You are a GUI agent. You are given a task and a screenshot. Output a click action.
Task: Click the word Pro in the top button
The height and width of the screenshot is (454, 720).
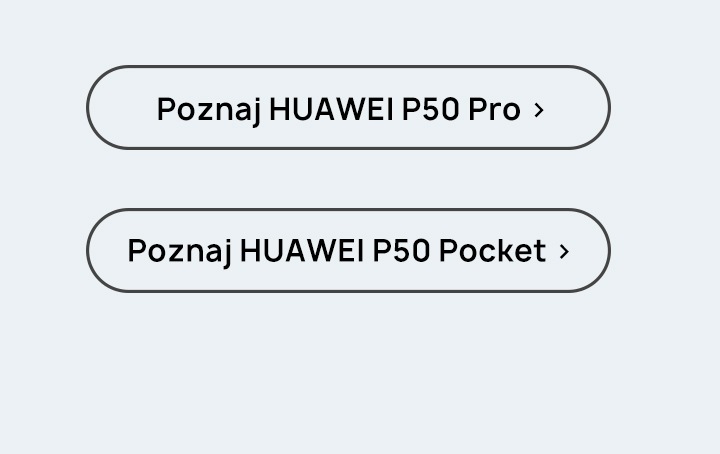click(494, 109)
